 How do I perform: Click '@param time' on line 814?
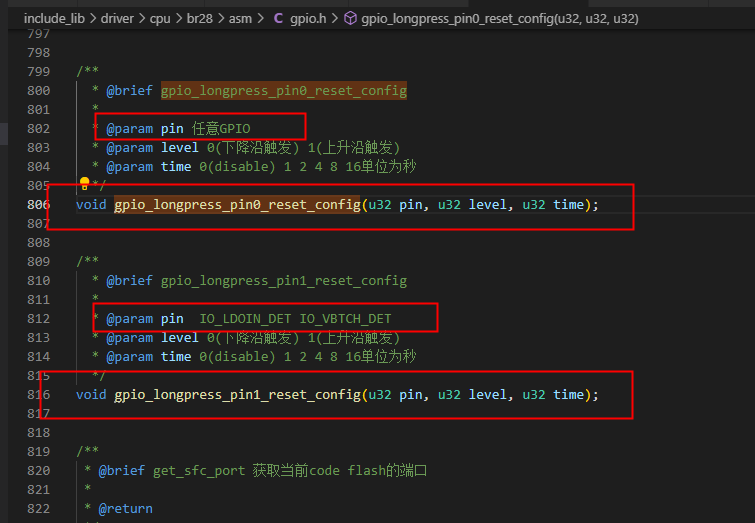tap(149, 357)
